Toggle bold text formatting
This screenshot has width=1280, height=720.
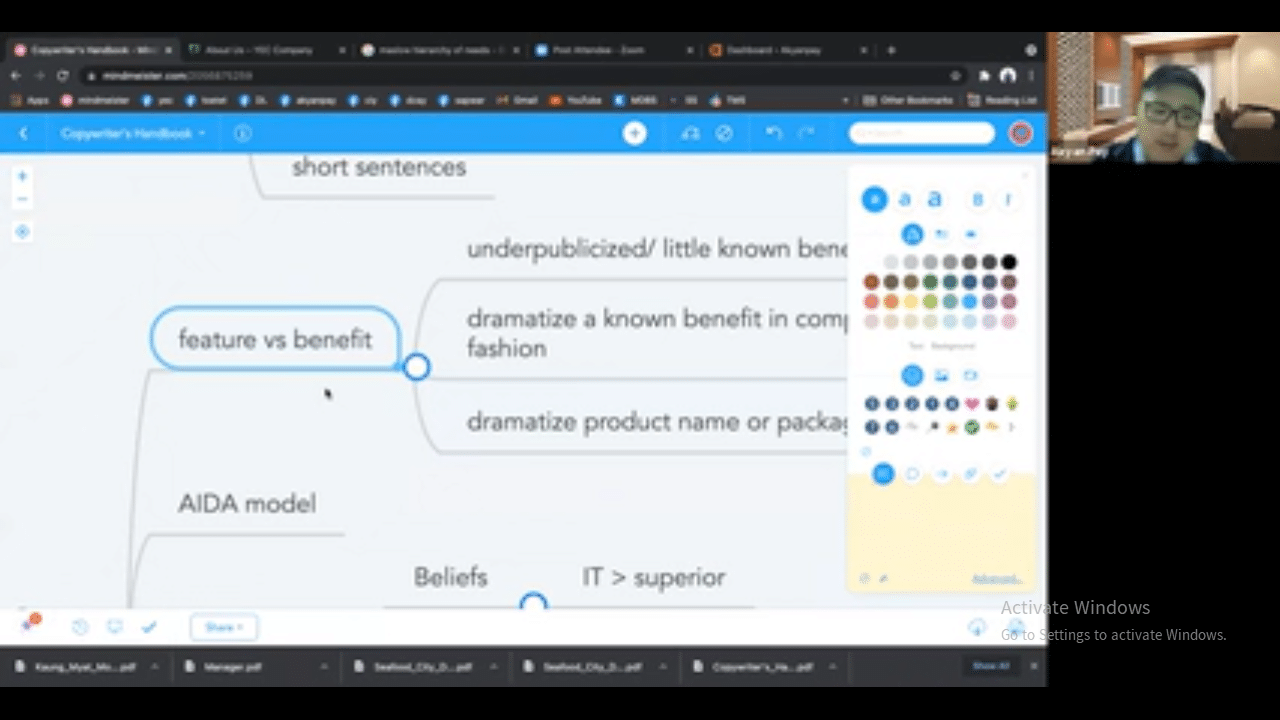click(x=977, y=200)
